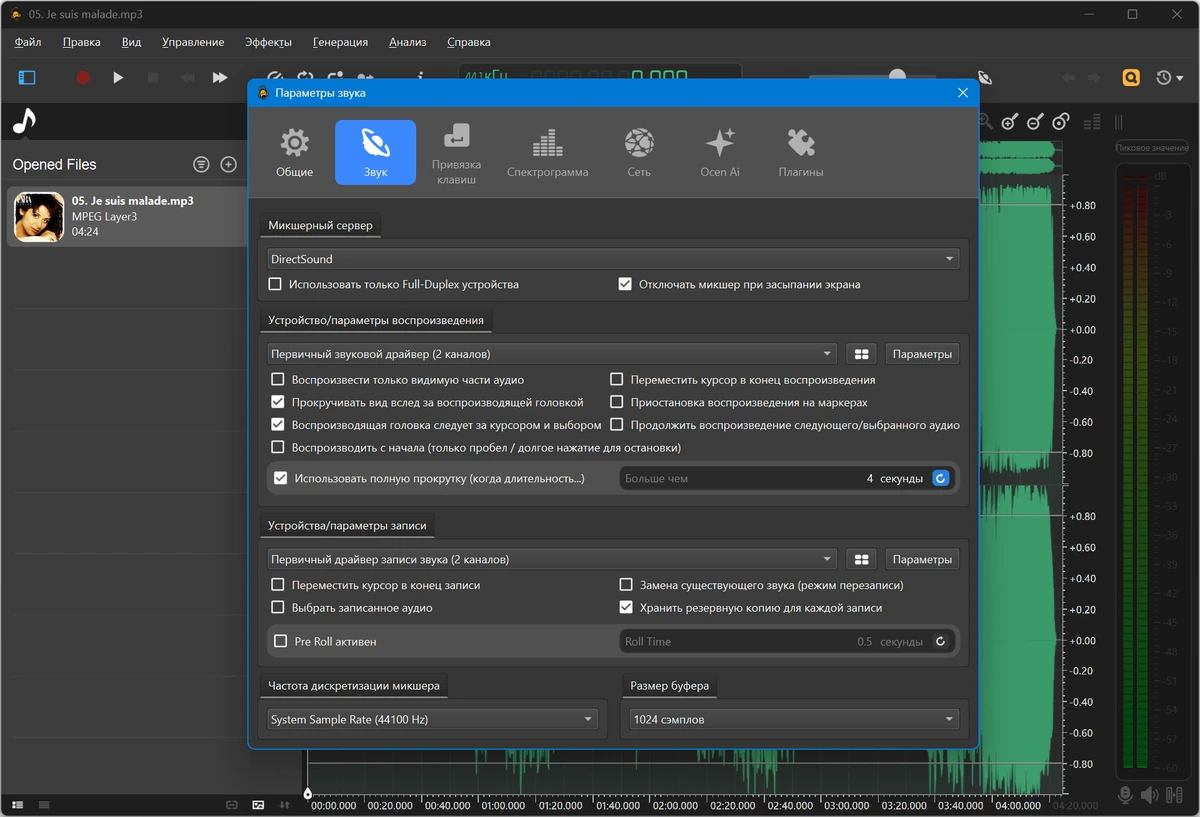Viewport: 1200px width, 817px height.
Task: Open the Управление menu
Action: (193, 42)
